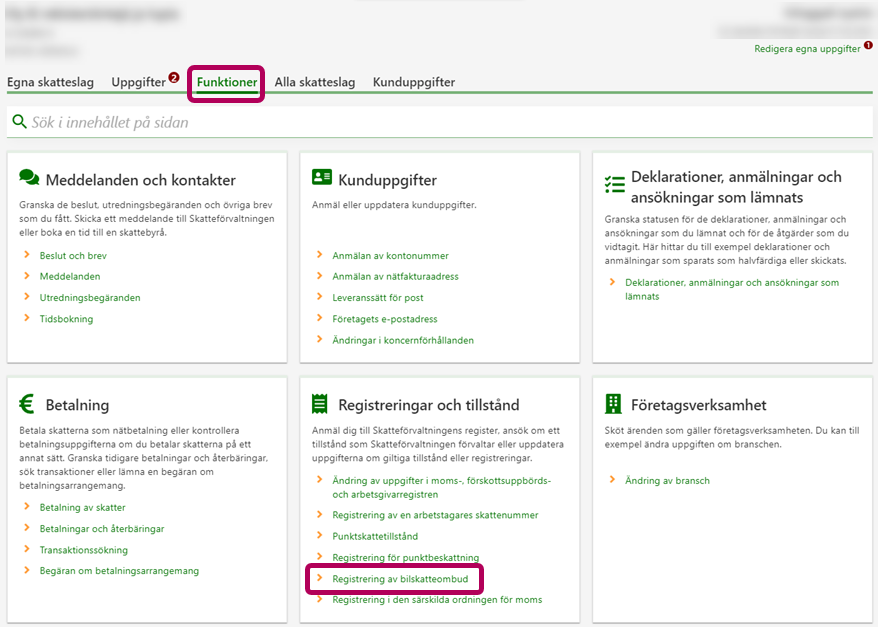This screenshot has height=627, width=878.
Task: Click the building icon beside Företagsverksamhet
Action: pos(613,404)
